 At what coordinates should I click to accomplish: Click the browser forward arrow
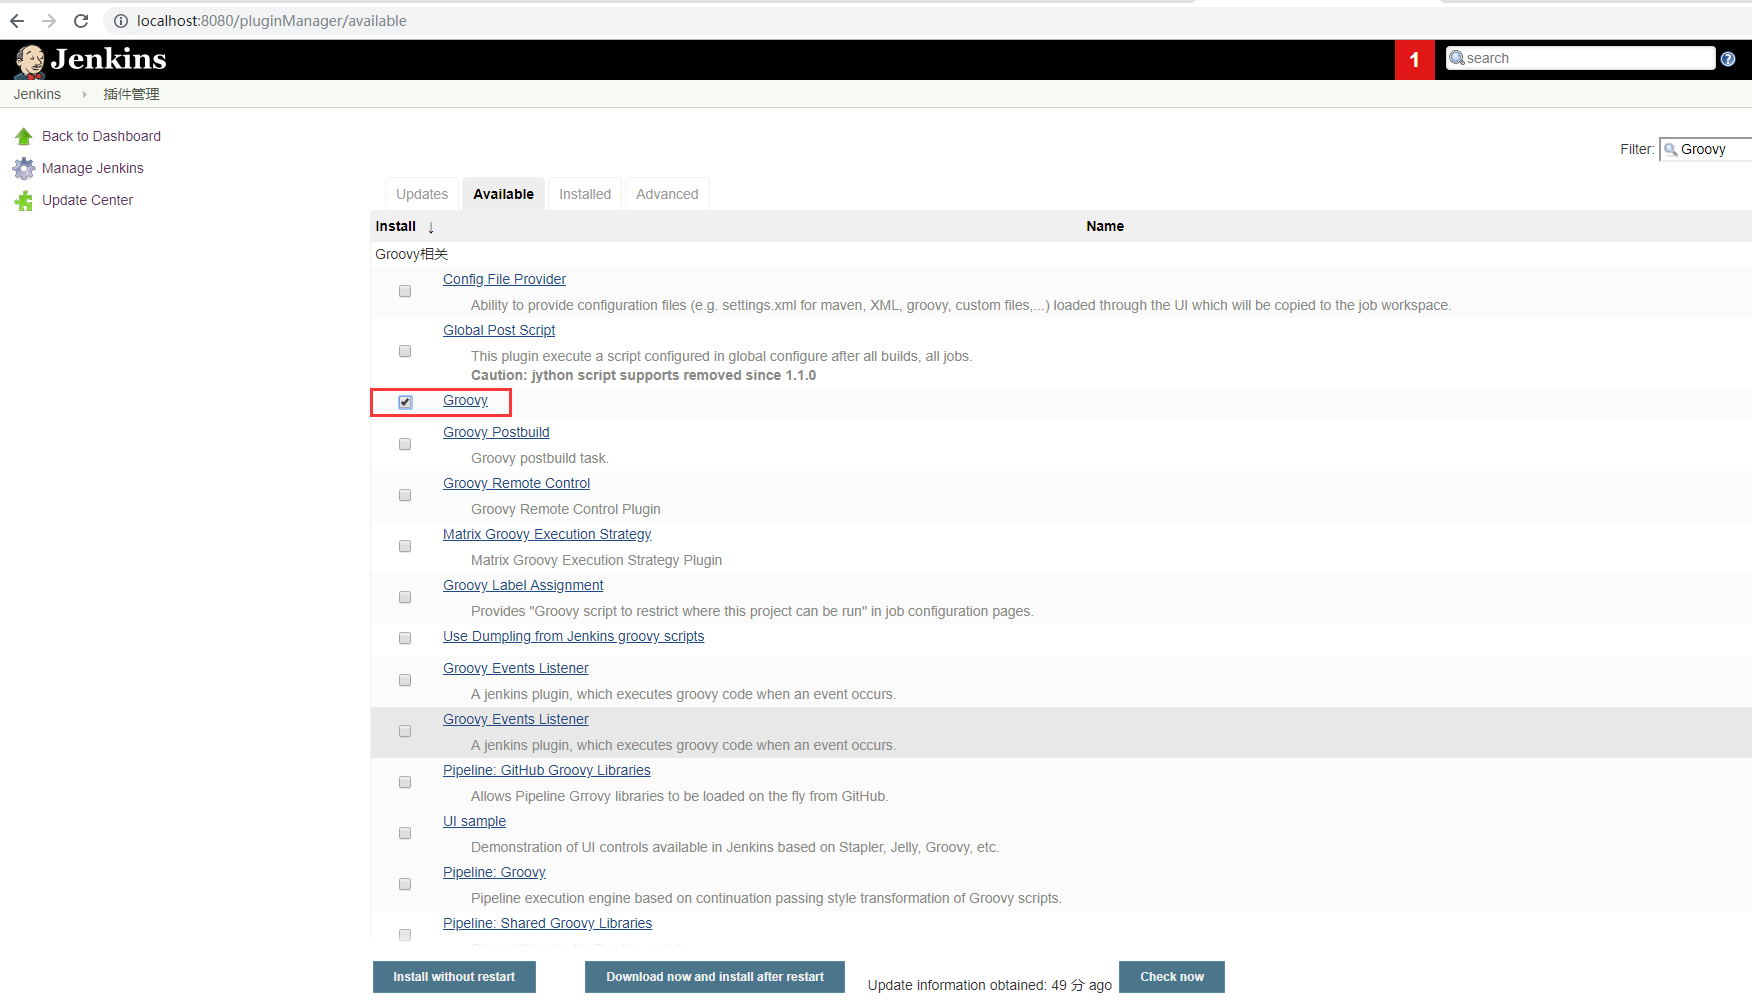click(49, 21)
